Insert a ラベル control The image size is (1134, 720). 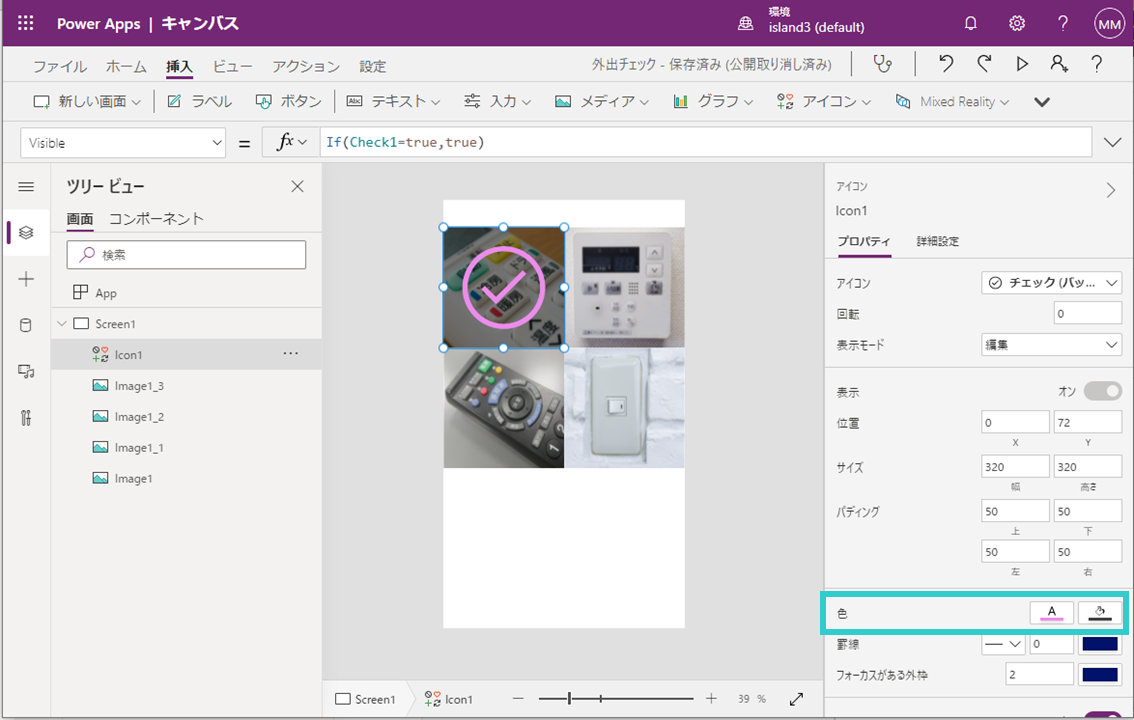click(200, 101)
